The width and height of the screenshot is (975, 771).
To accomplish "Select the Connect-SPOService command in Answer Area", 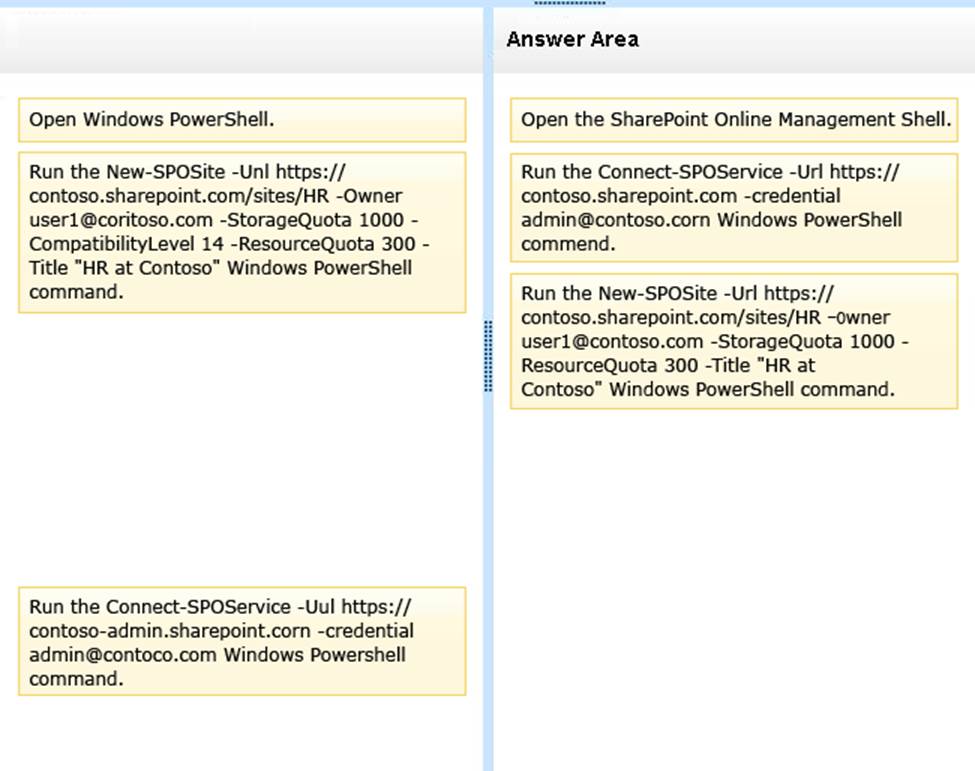I will tap(734, 208).
